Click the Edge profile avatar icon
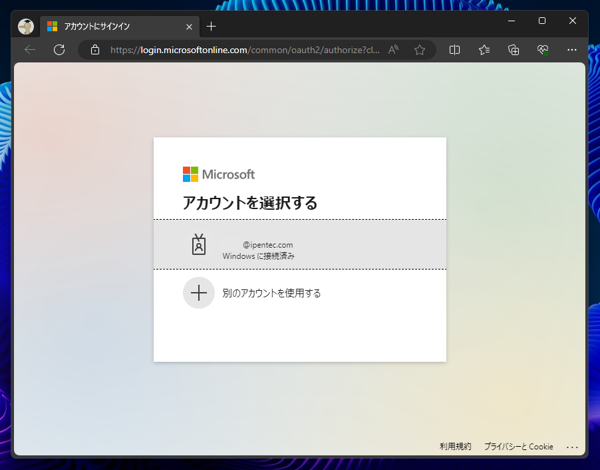This screenshot has width=600, height=470. [x=26, y=27]
